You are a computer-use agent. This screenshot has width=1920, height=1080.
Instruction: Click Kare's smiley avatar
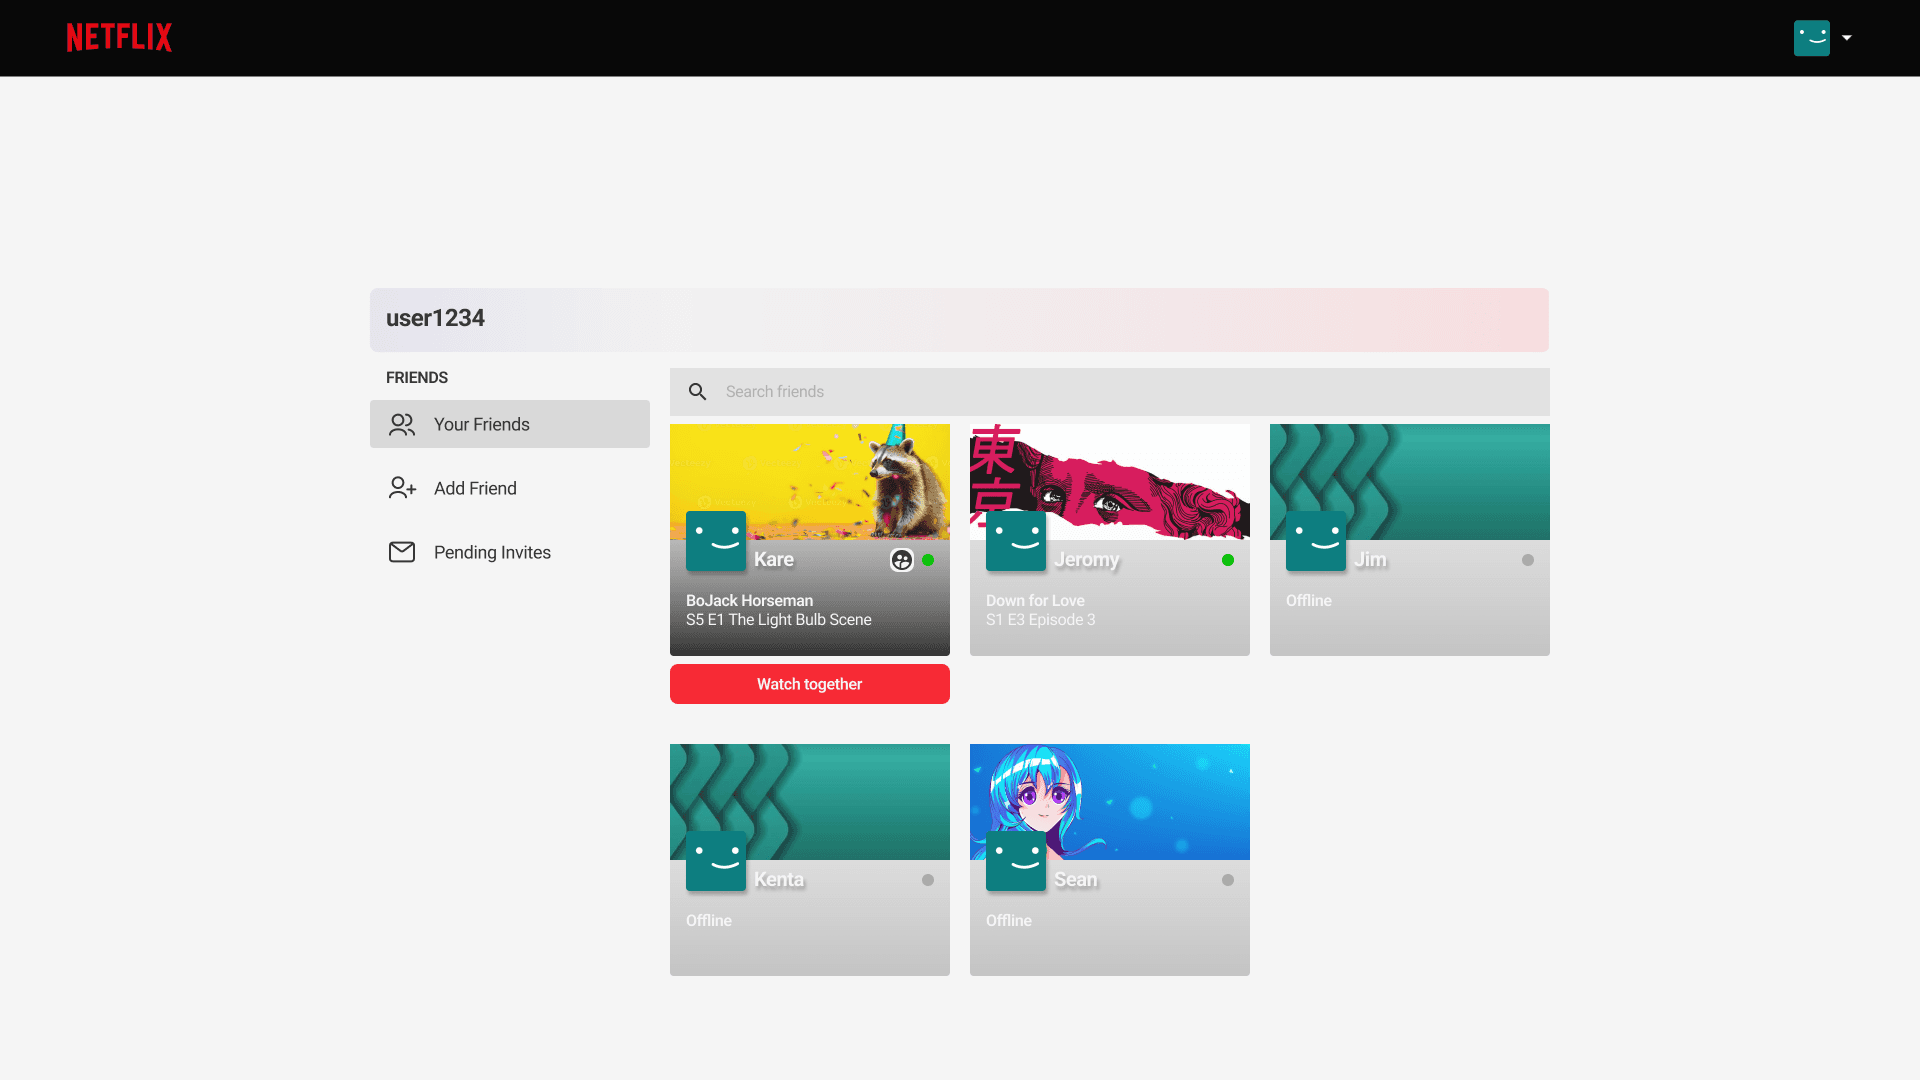716,541
